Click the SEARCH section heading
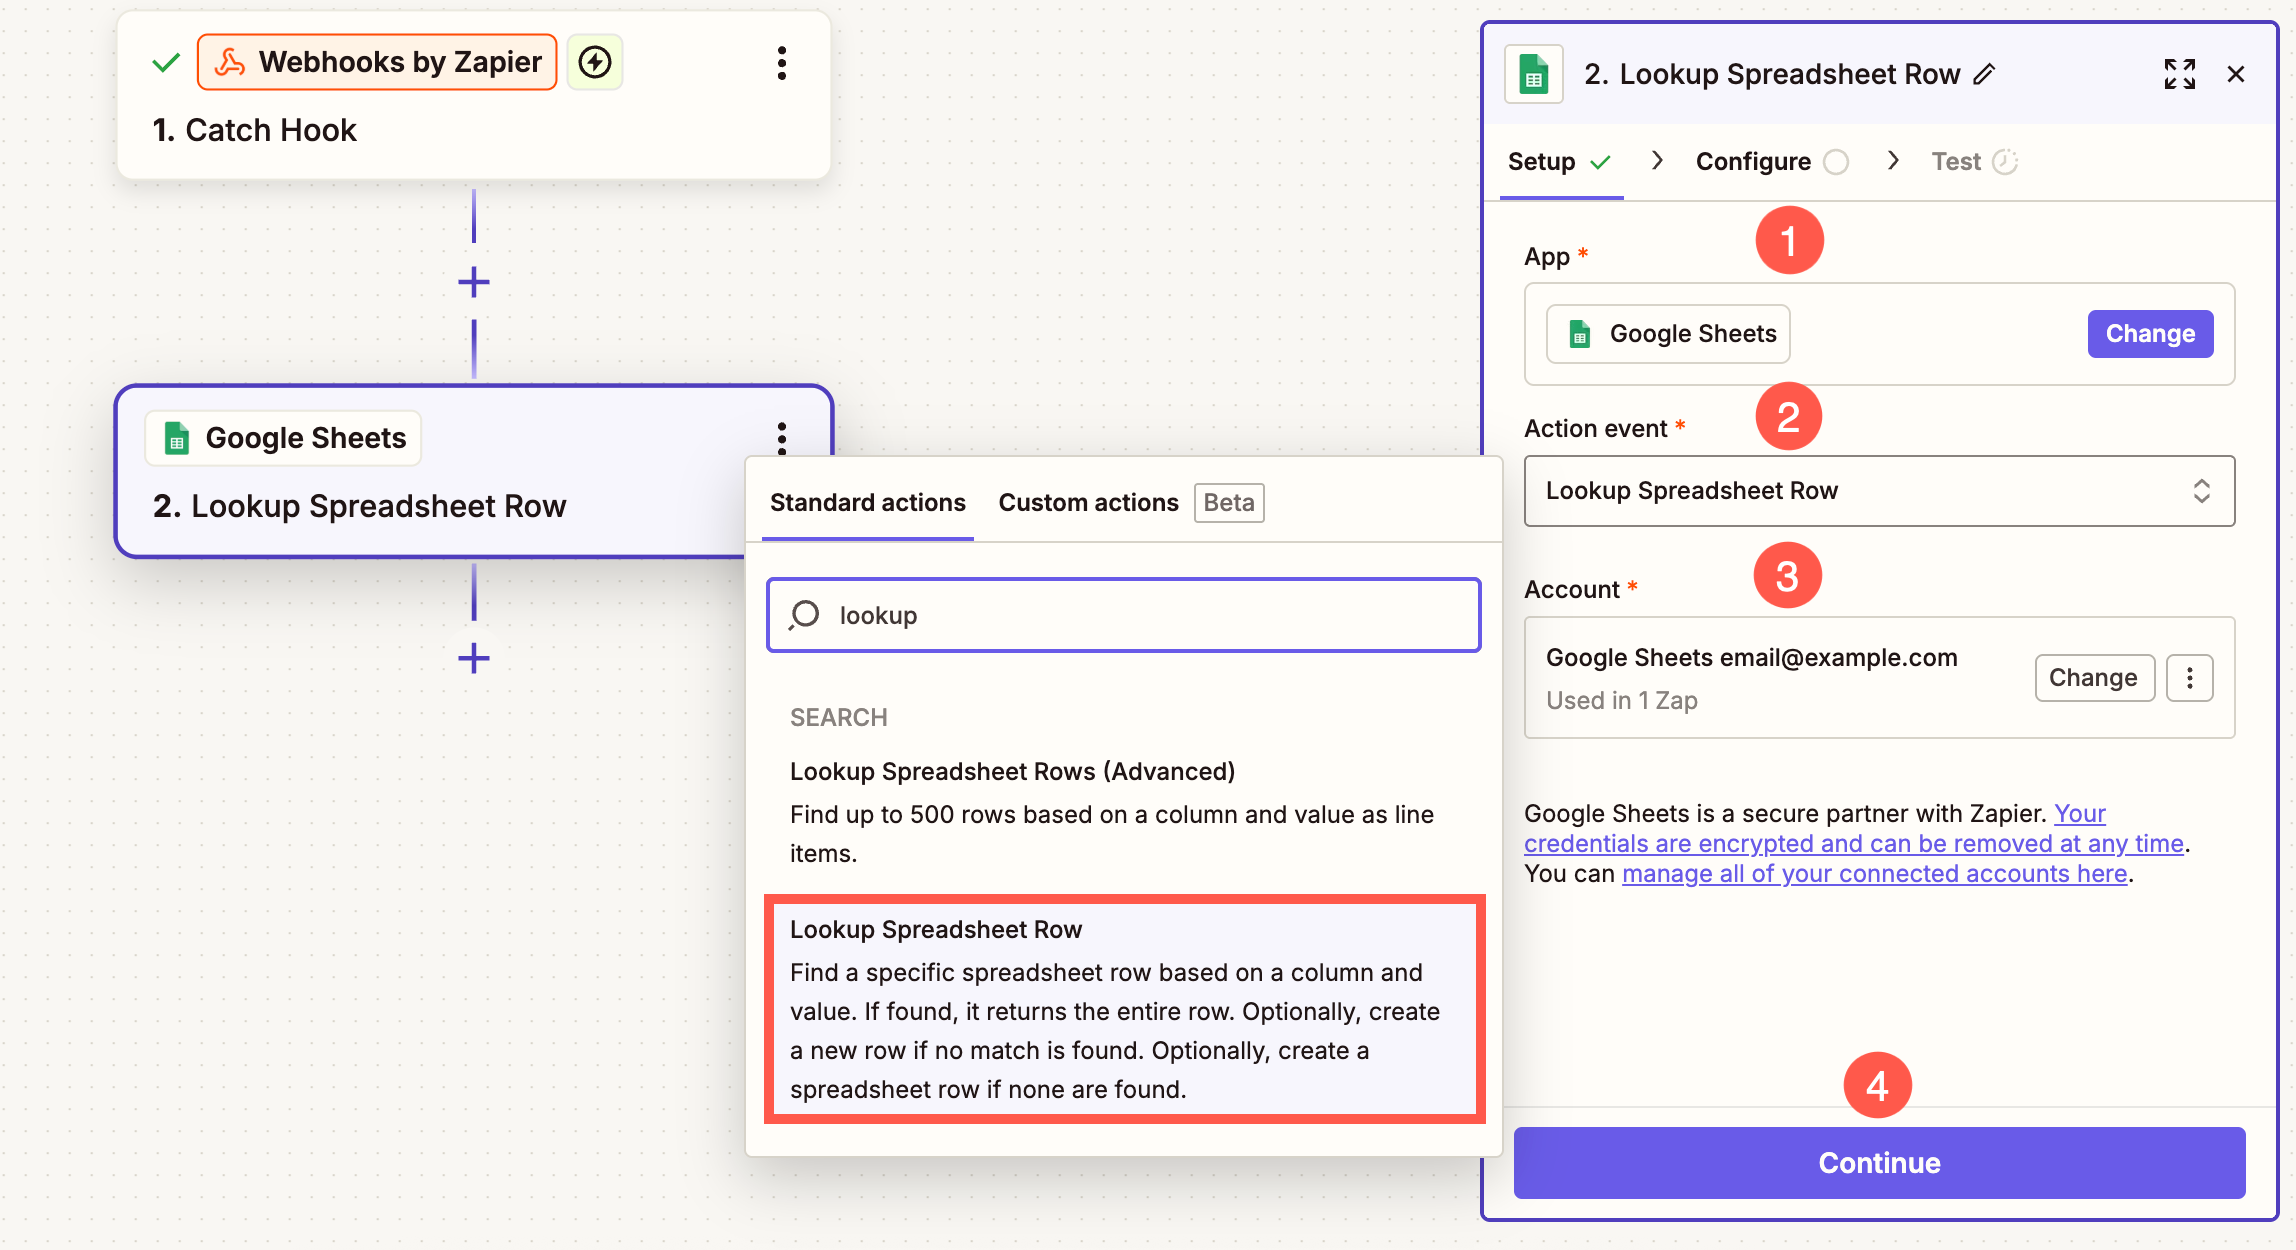 coord(839,718)
